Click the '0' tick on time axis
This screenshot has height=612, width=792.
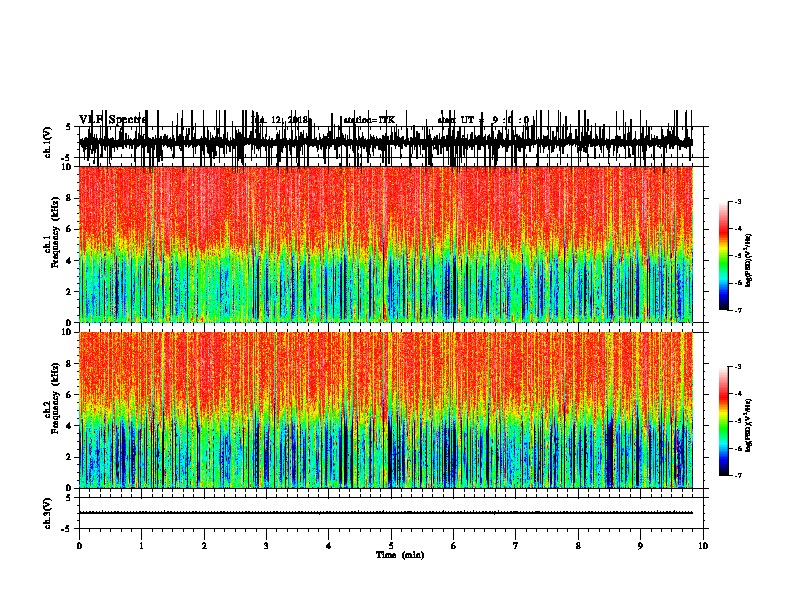coord(79,546)
